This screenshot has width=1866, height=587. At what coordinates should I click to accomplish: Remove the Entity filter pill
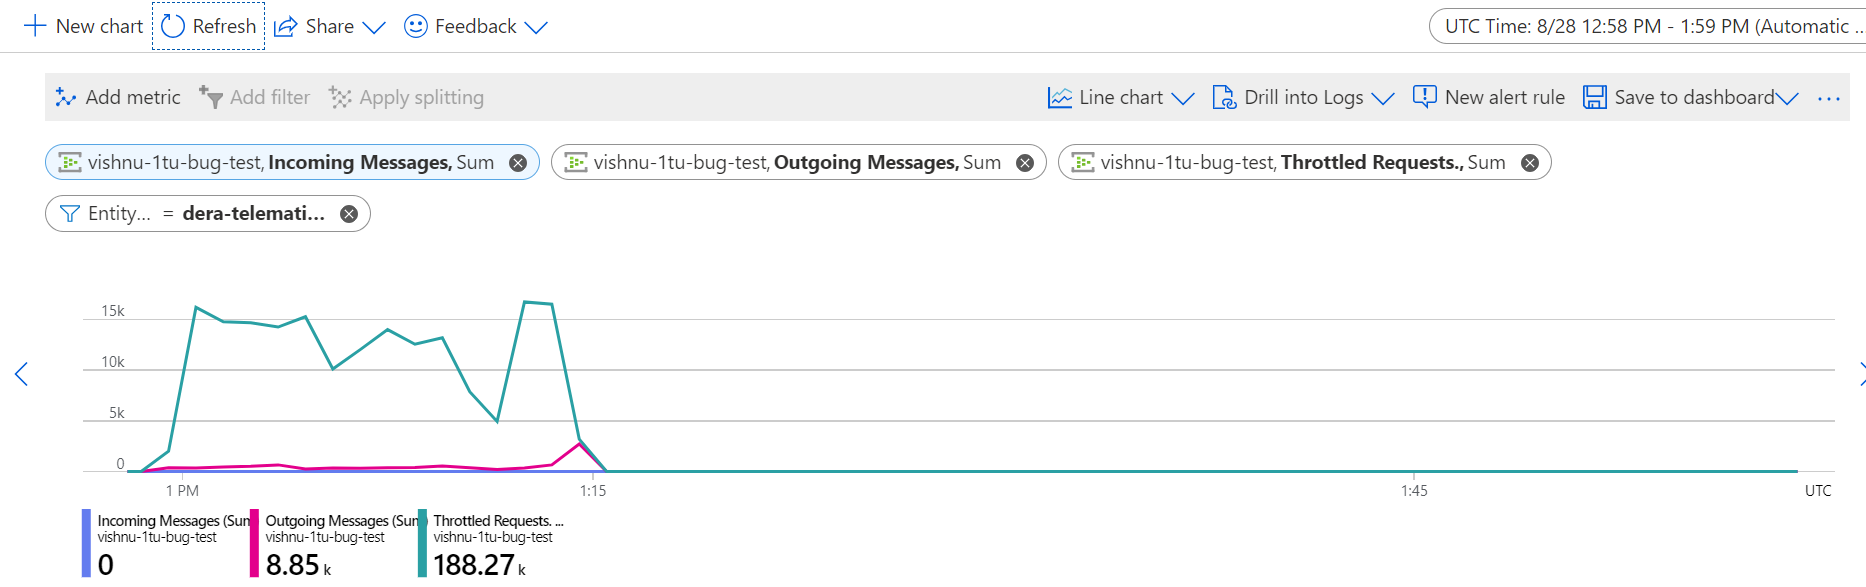tap(349, 214)
